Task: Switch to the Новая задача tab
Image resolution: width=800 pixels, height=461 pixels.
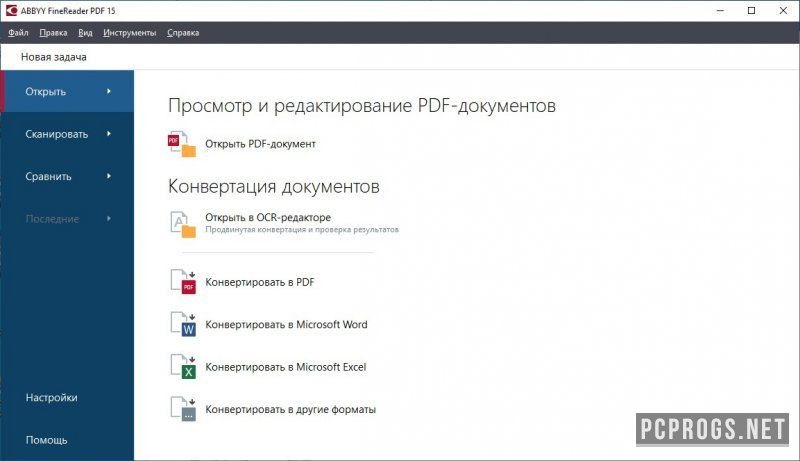Action: click(x=54, y=57)
